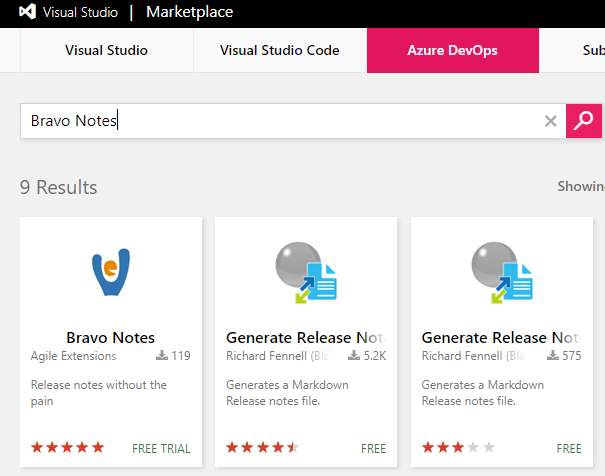Switch to the Visual Studio tab

(106, 50)
